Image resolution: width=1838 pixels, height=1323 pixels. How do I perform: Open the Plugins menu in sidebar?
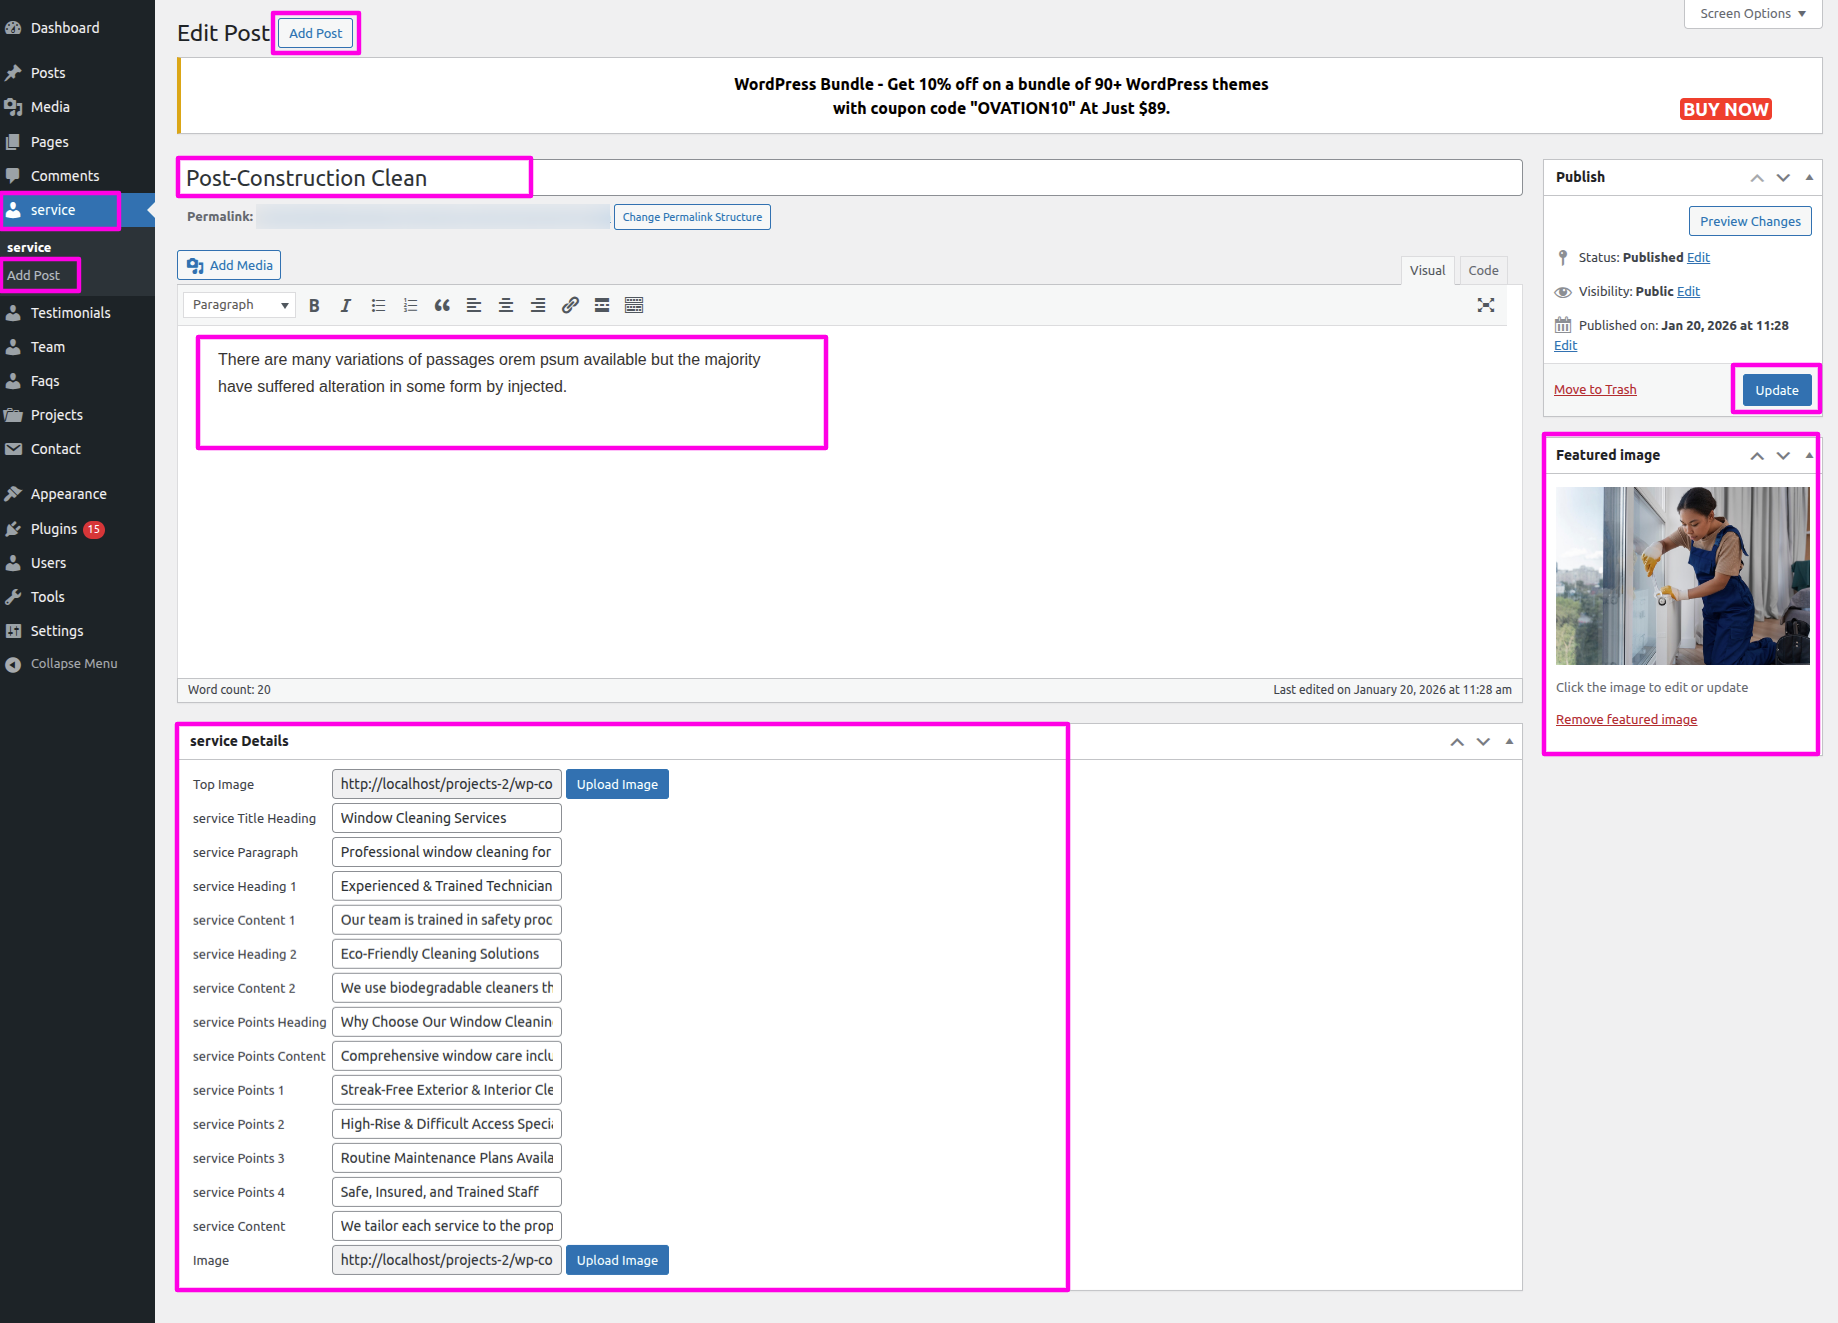coord(54,529)
